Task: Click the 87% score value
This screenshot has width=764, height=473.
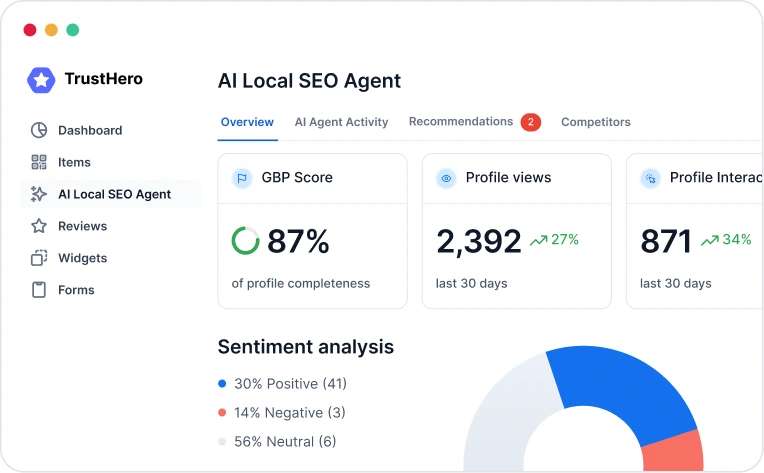Action: pos(298,241)
